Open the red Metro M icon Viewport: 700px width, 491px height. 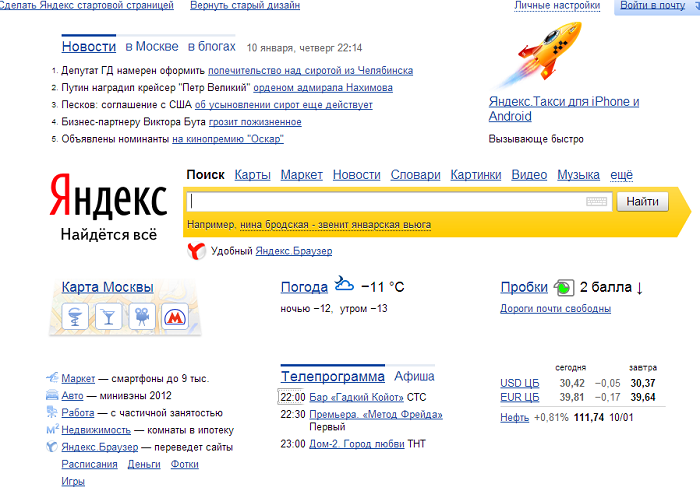pos(175,316)
